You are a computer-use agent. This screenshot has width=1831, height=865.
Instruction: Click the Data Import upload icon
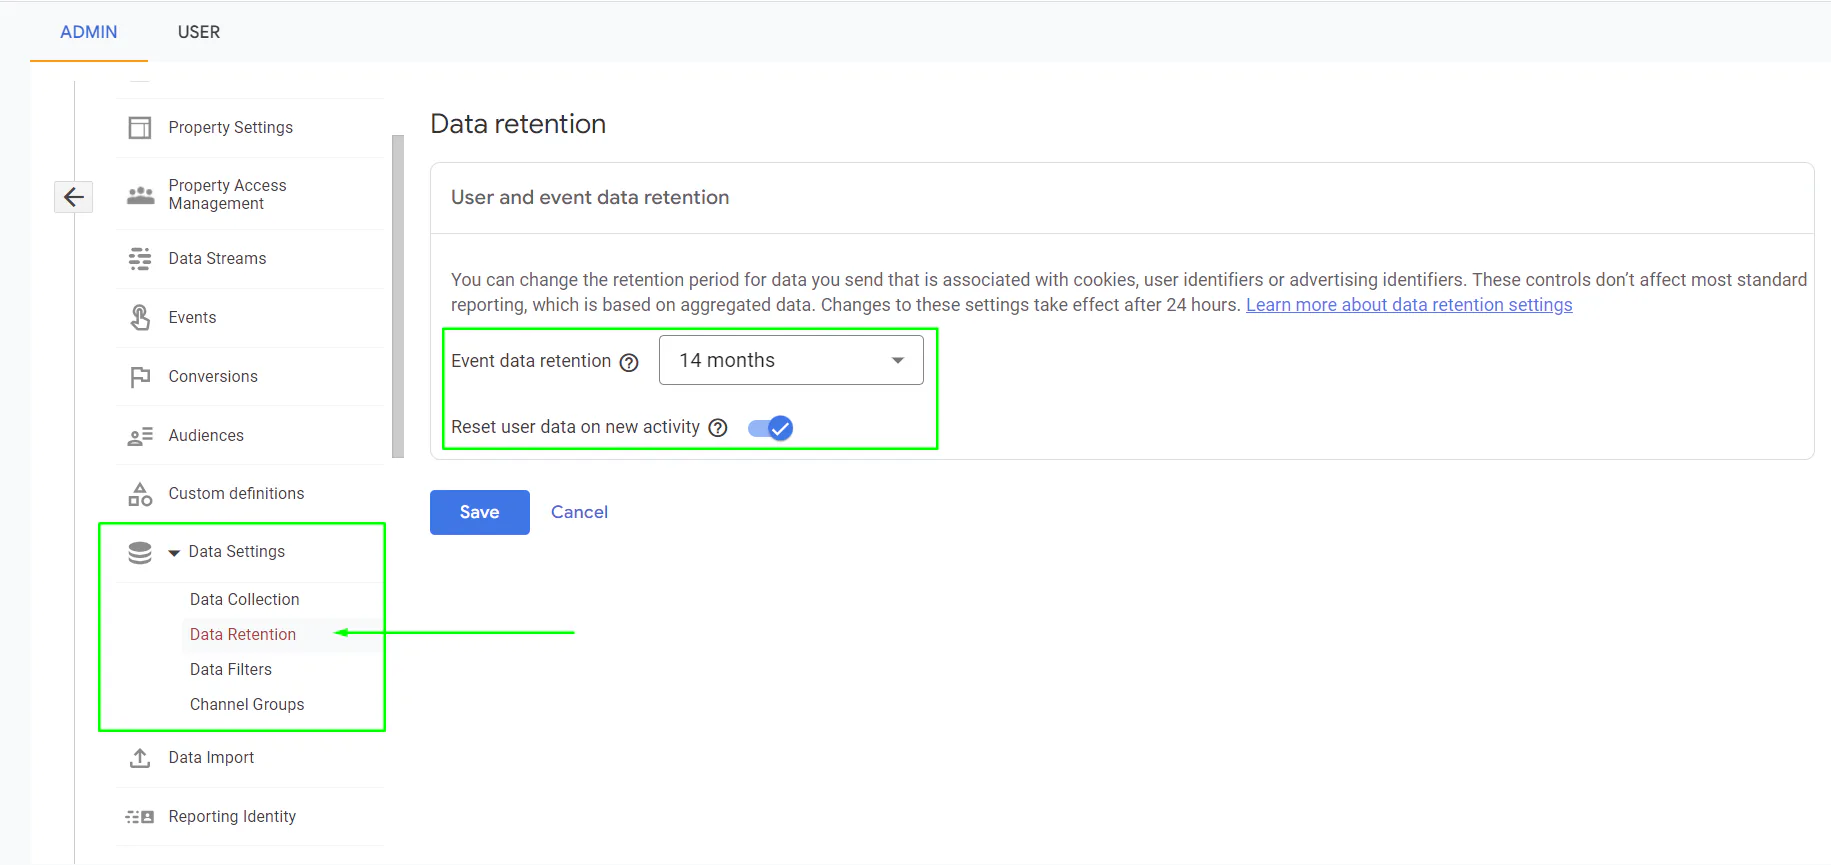pyautogui.click(x=140, y=758)
